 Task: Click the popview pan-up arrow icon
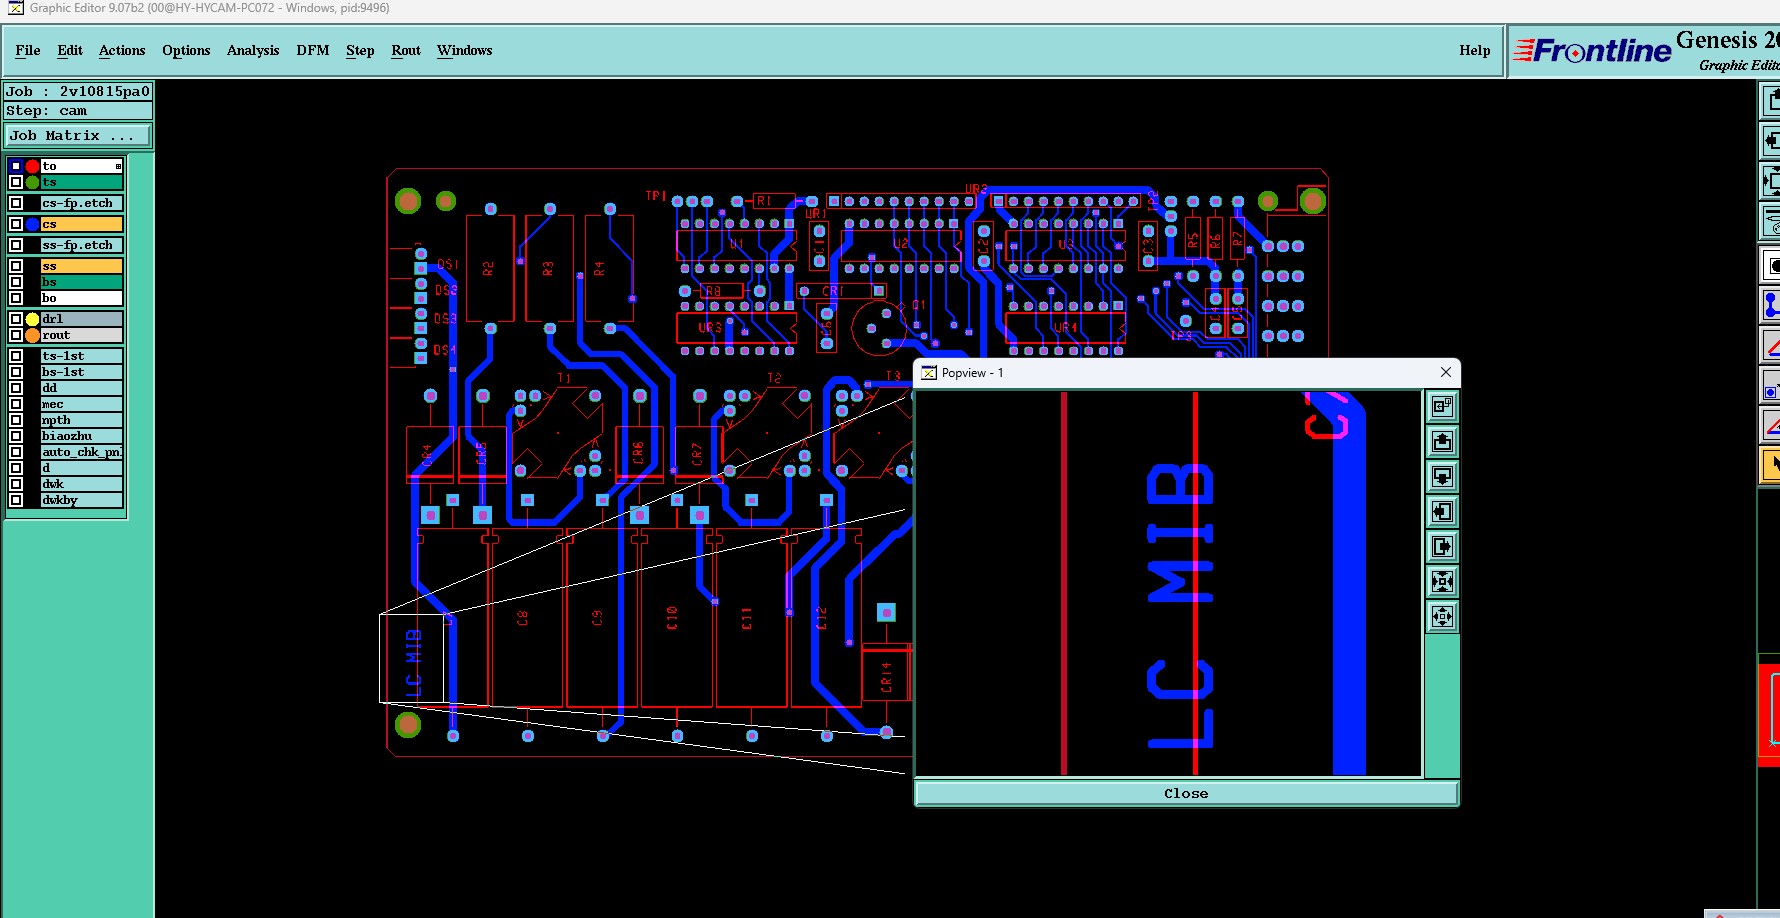click(x=1442, y=441)
